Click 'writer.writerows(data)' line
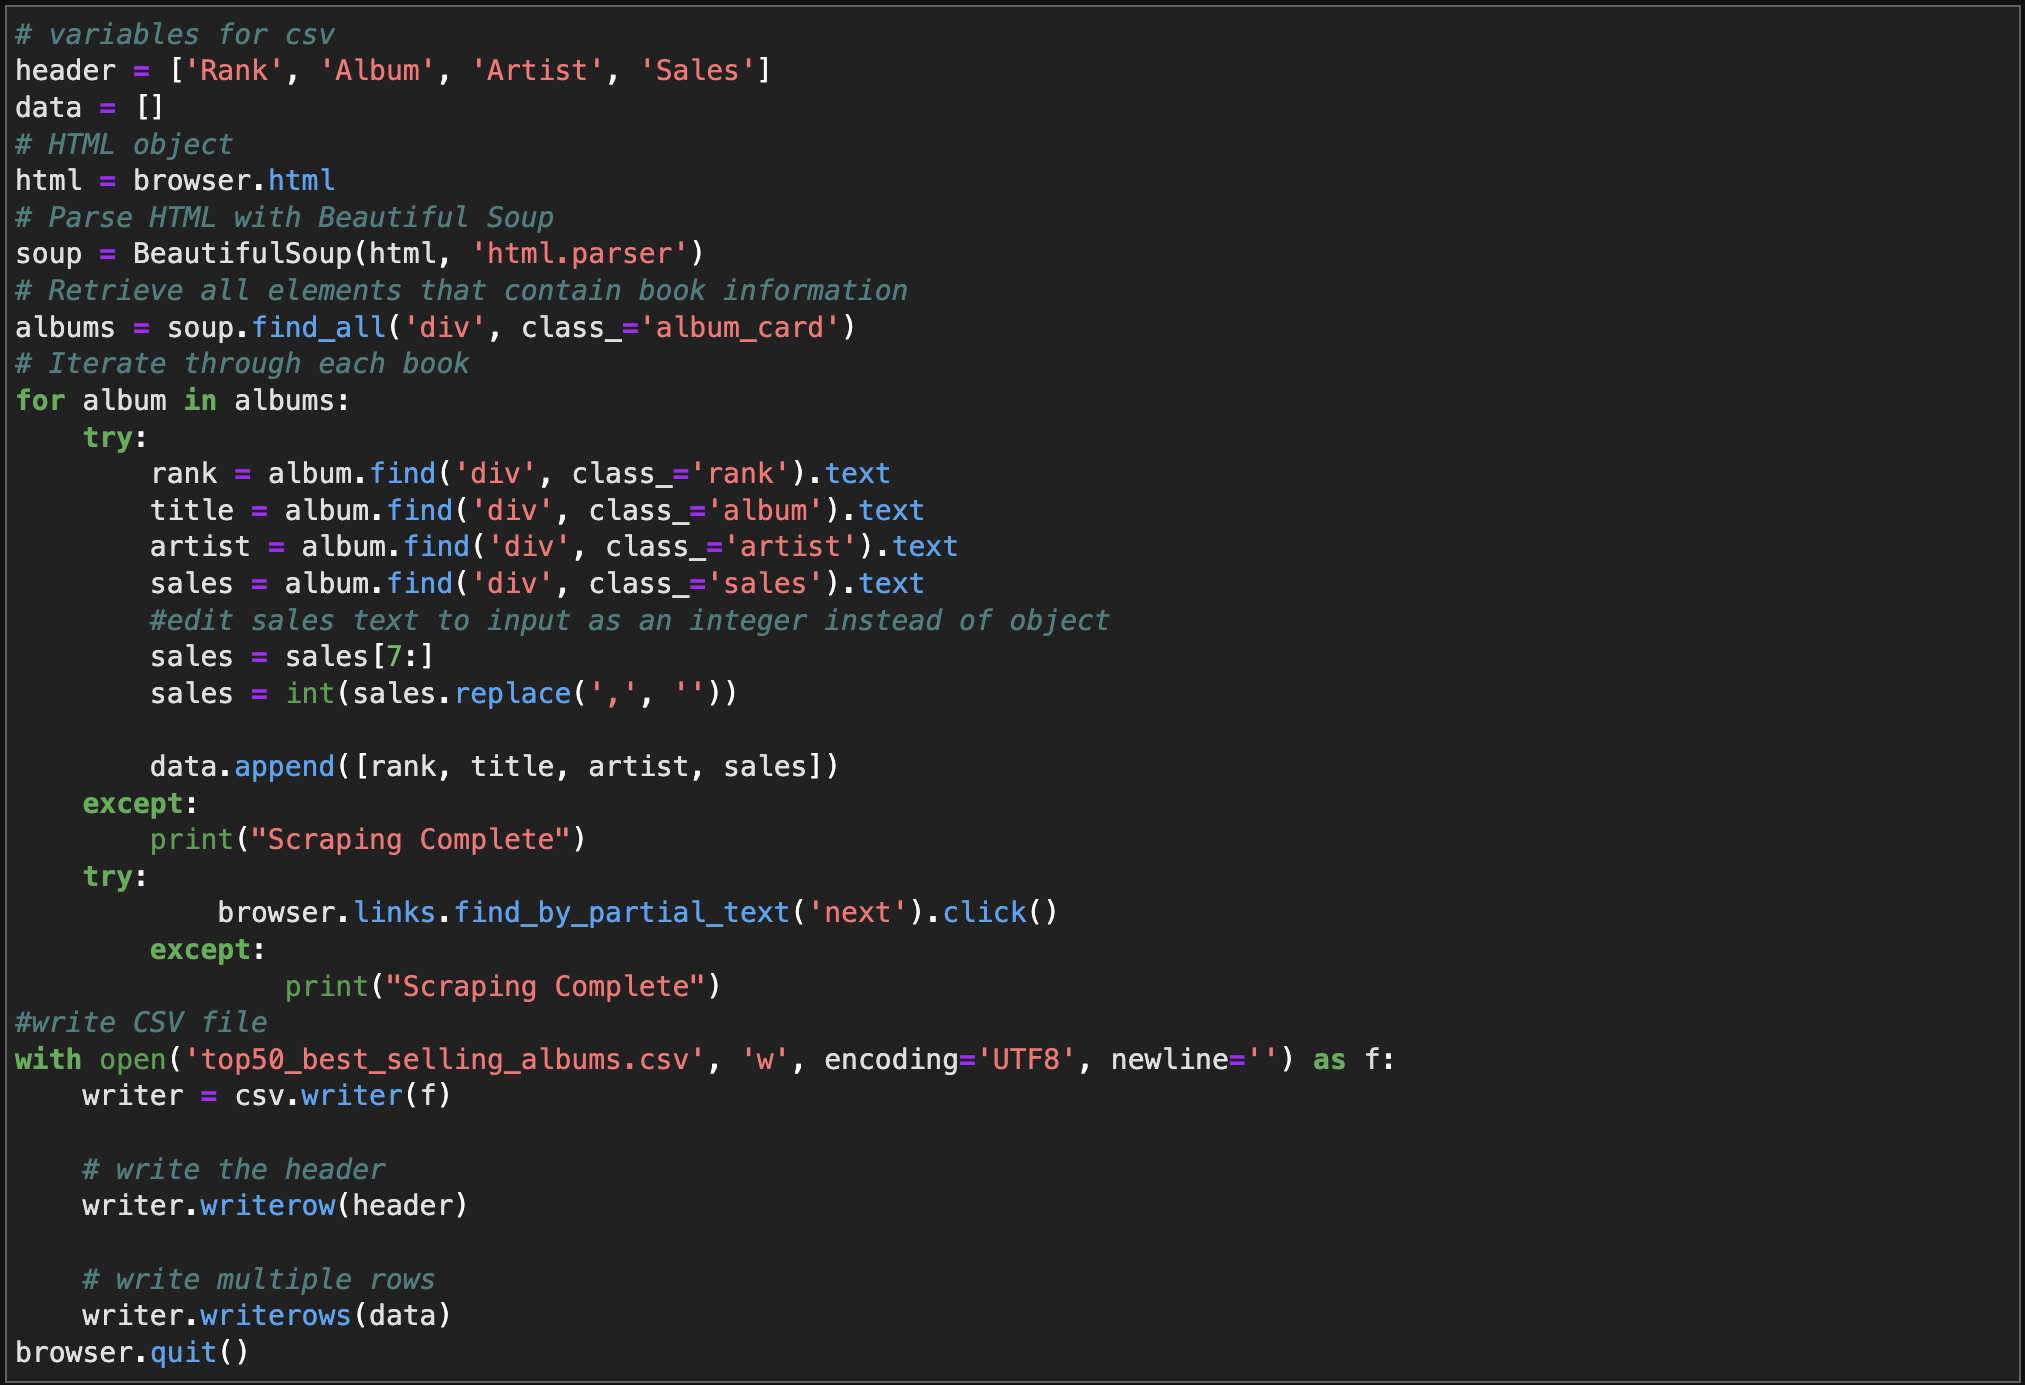2025x1385 pixels. pyautogui.click(x=267, y=1316)
